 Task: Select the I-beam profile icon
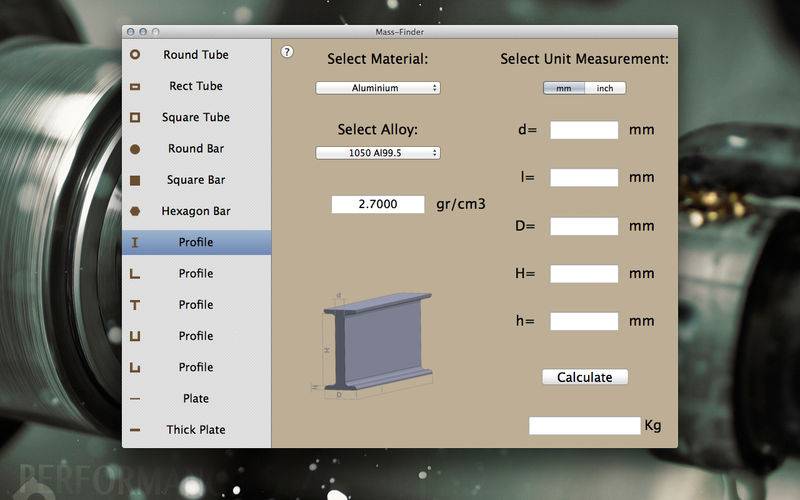[x=135, y=242]
